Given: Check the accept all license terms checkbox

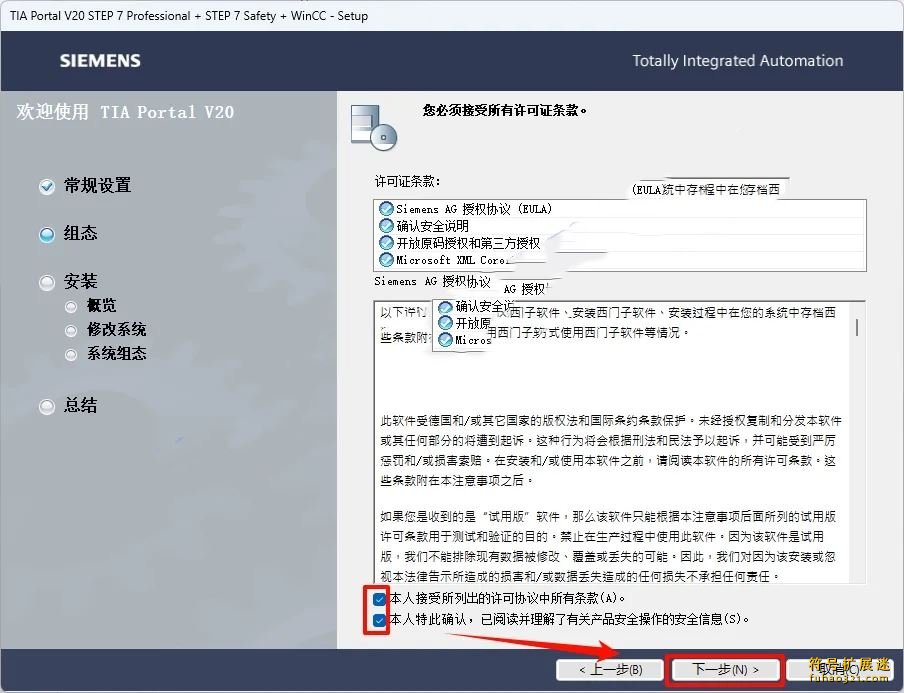Looking at the screenshot, I should point(379,599).
